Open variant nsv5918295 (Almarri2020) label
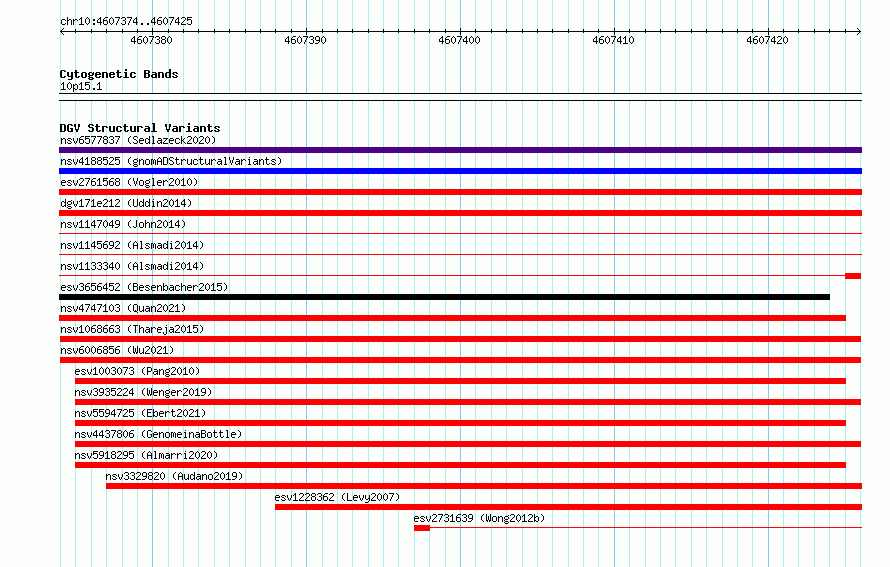The height and width of the screenshot is (567, 890). point(146,455)
